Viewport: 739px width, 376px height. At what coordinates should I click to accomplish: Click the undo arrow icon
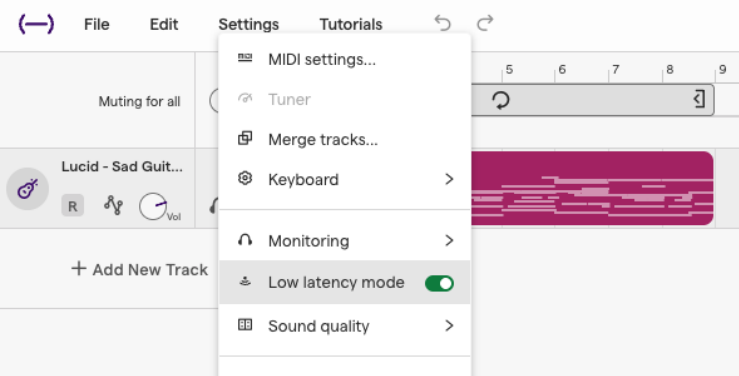pos(442,23)
